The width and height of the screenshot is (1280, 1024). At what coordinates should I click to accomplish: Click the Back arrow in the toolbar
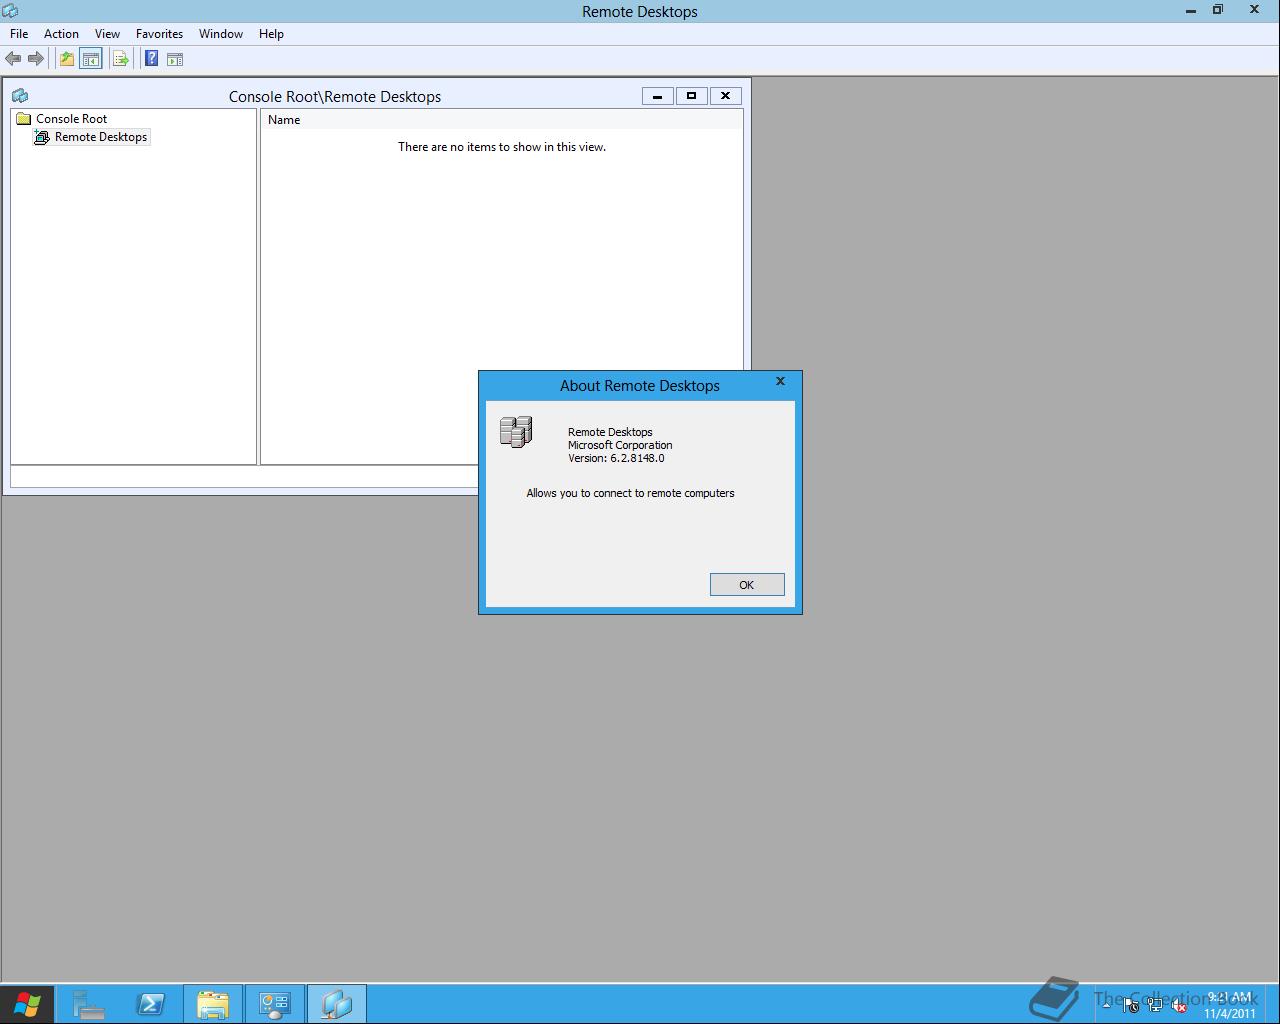point(13,59)
